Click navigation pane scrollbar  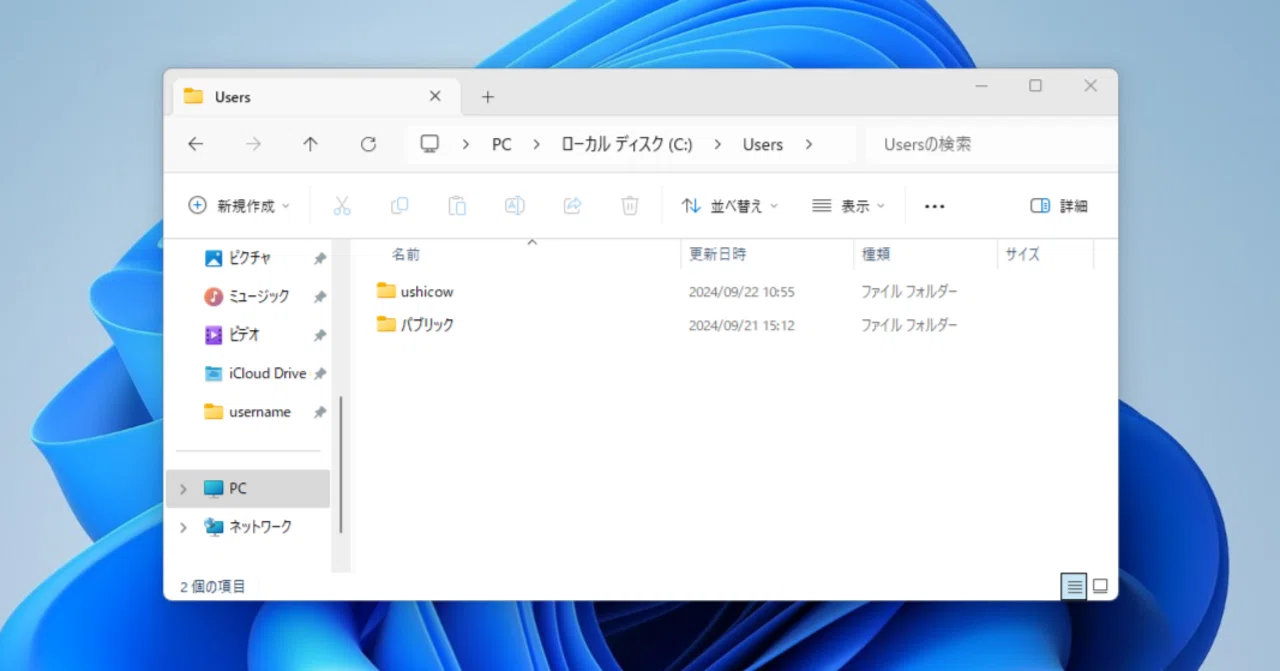coord(341,465)
